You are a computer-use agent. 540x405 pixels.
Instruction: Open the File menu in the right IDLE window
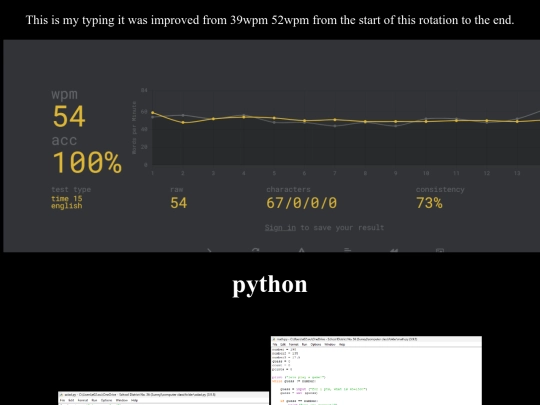275,344
